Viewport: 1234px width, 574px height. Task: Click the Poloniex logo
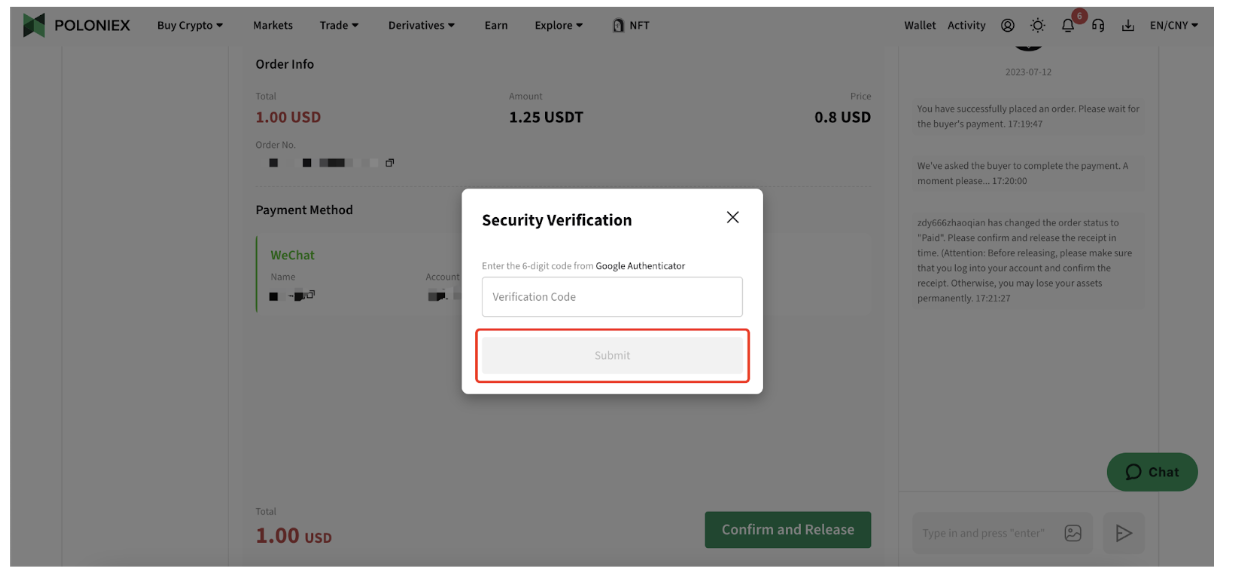77,25
